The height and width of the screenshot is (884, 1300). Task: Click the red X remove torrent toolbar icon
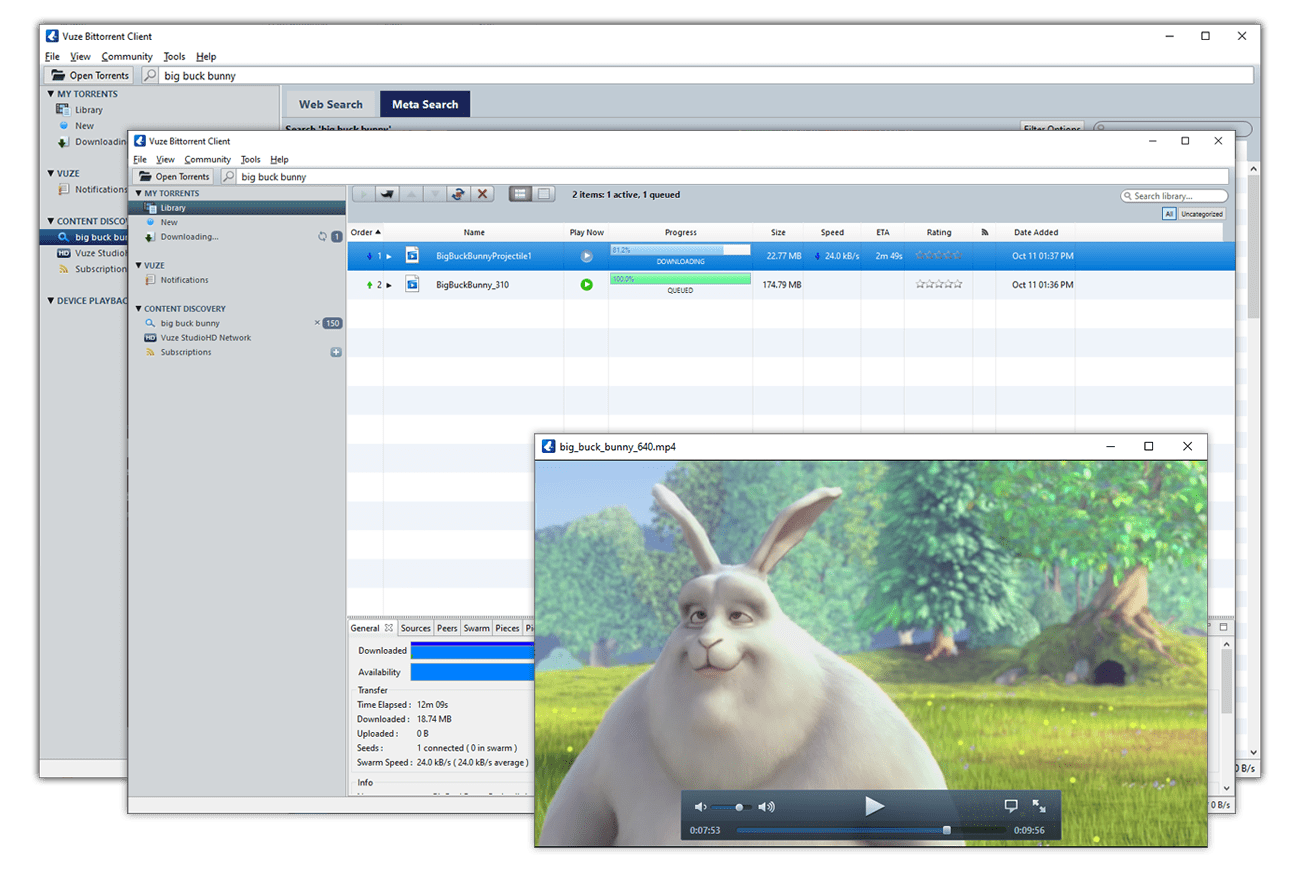pyautogui.click(x=483, y=194)
